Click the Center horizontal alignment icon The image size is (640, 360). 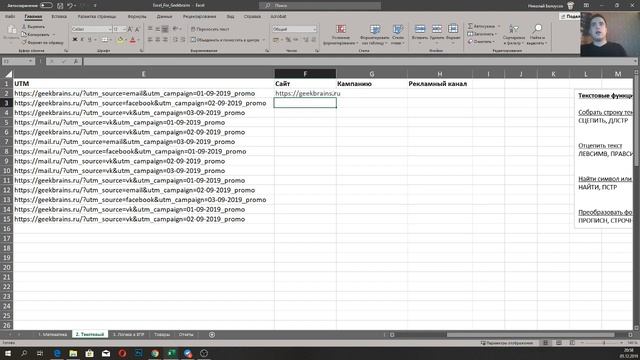point(158,40)
